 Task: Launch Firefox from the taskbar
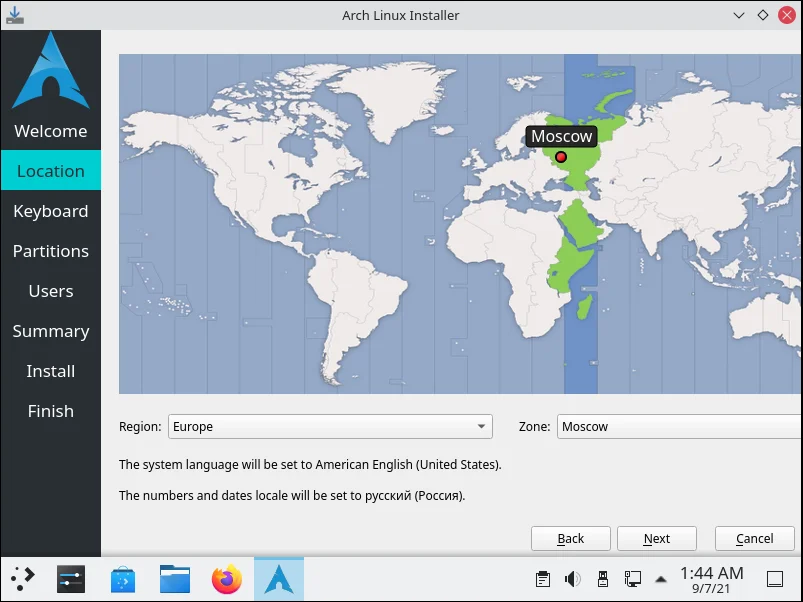227,578
